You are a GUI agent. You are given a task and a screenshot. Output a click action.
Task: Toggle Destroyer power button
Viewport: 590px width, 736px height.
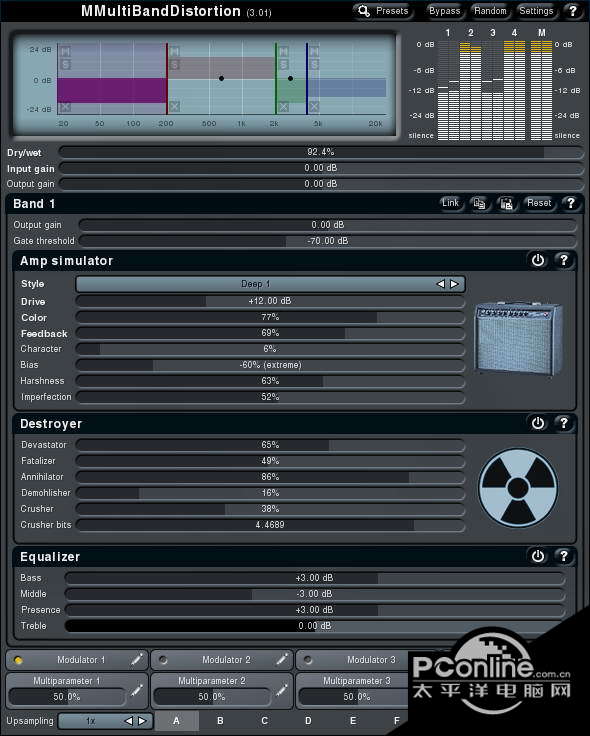point(538,423)
